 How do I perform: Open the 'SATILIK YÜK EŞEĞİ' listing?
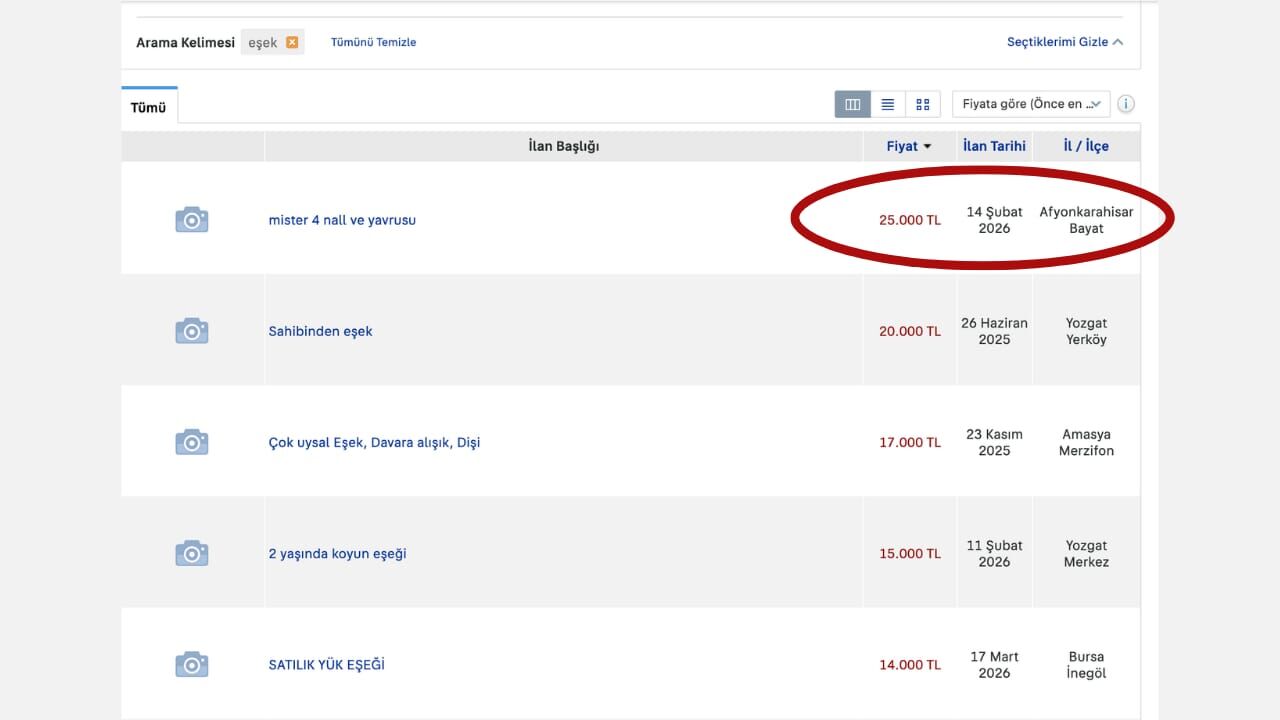[326, 665]
